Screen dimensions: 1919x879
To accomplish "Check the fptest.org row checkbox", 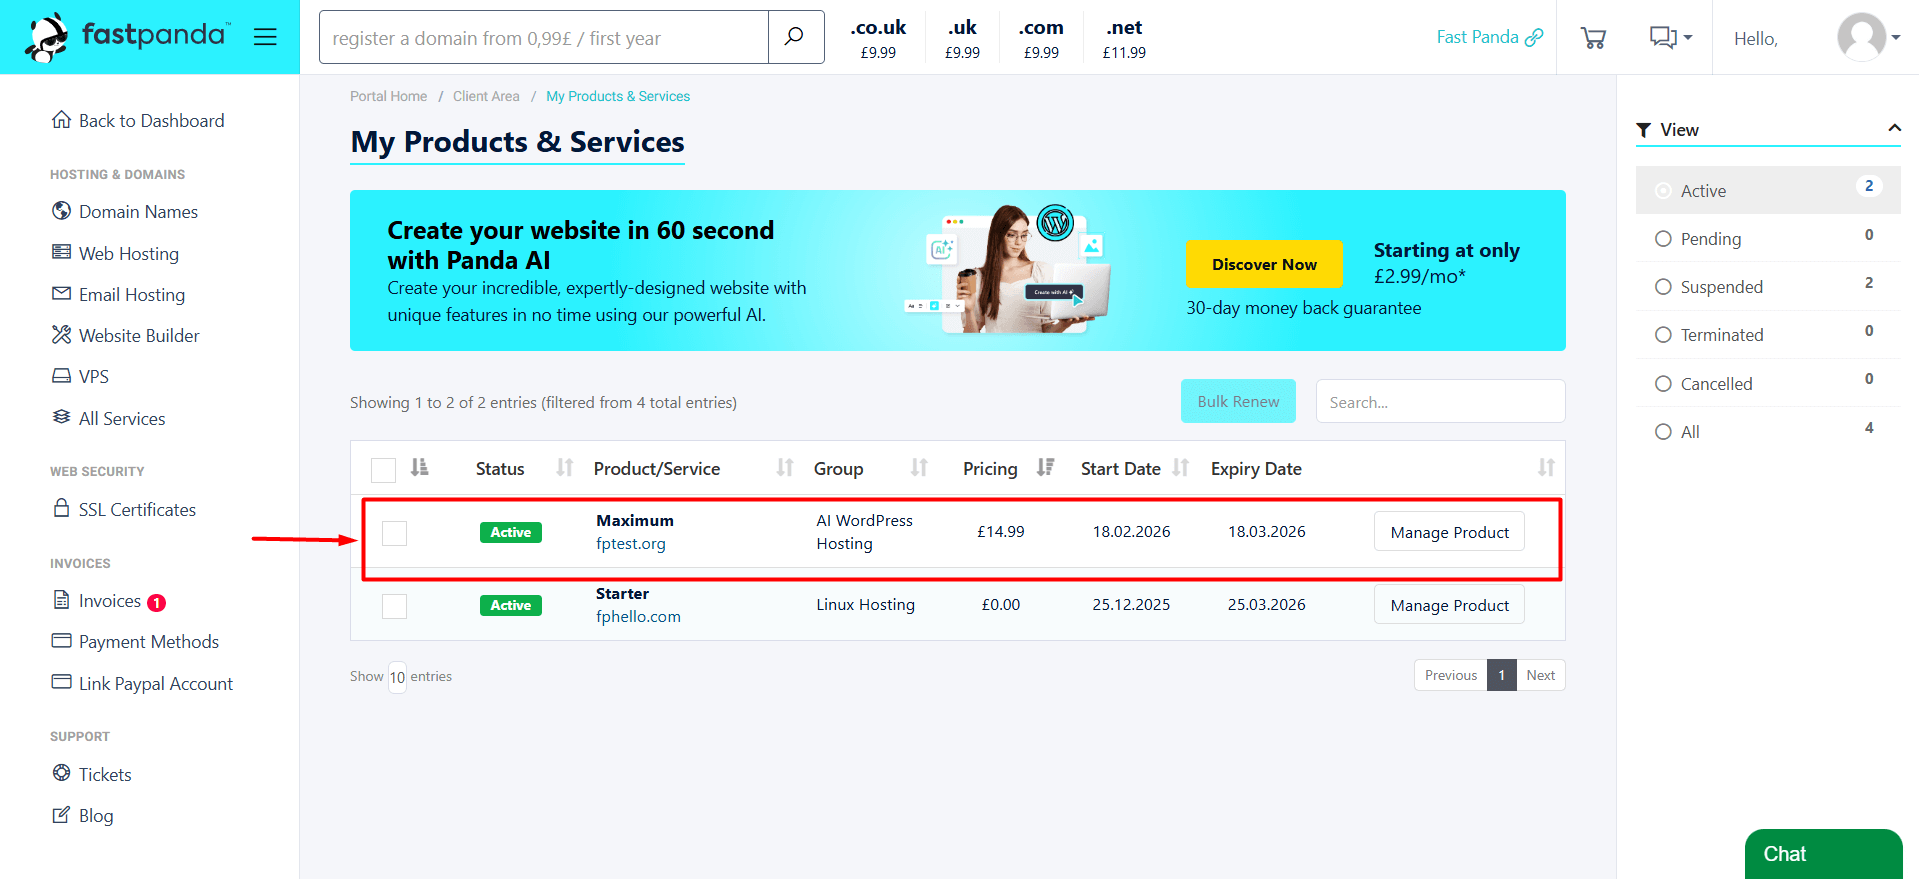I will tap(395, 533).
